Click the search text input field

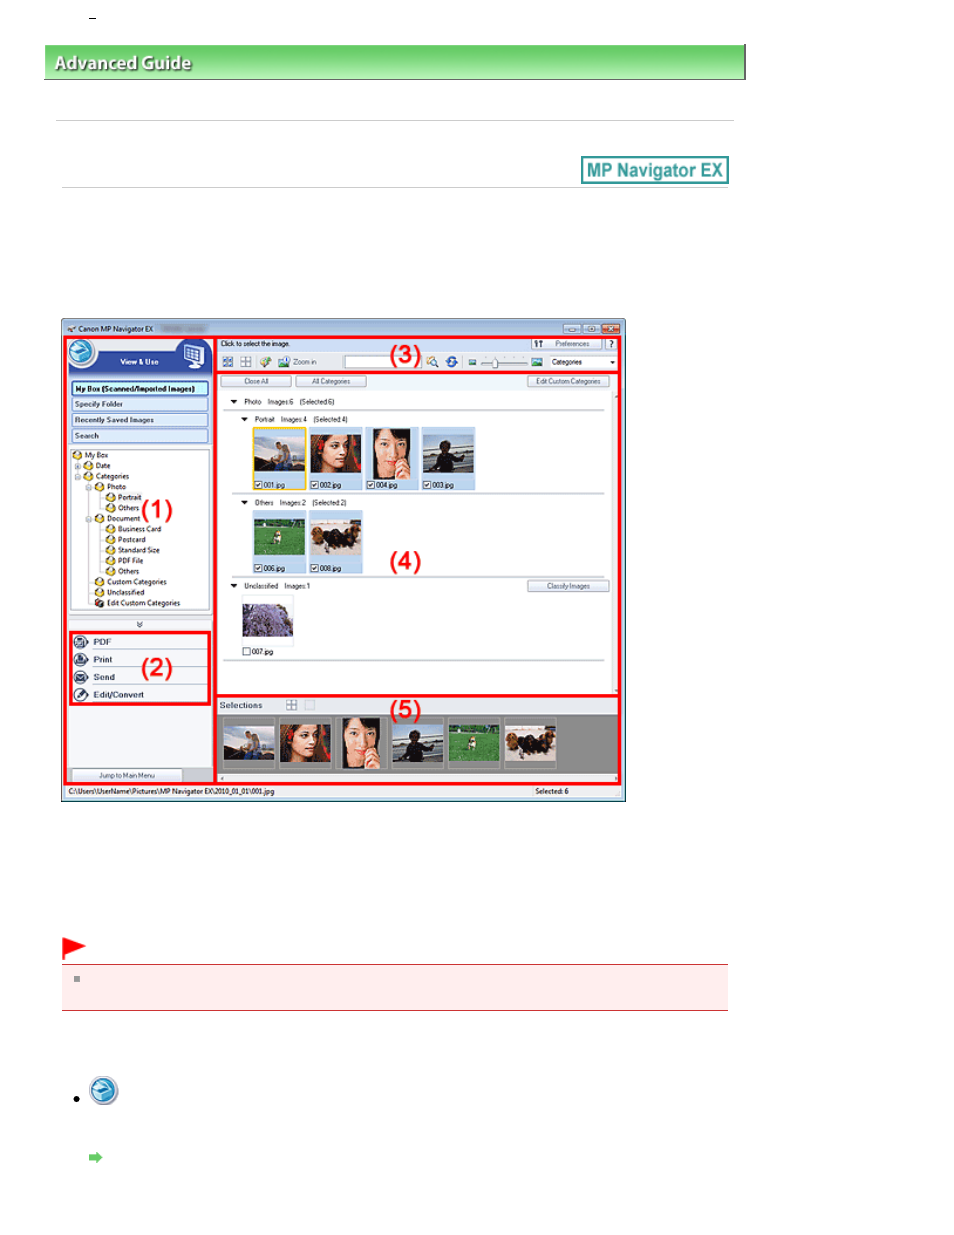[x=383, y=362]
